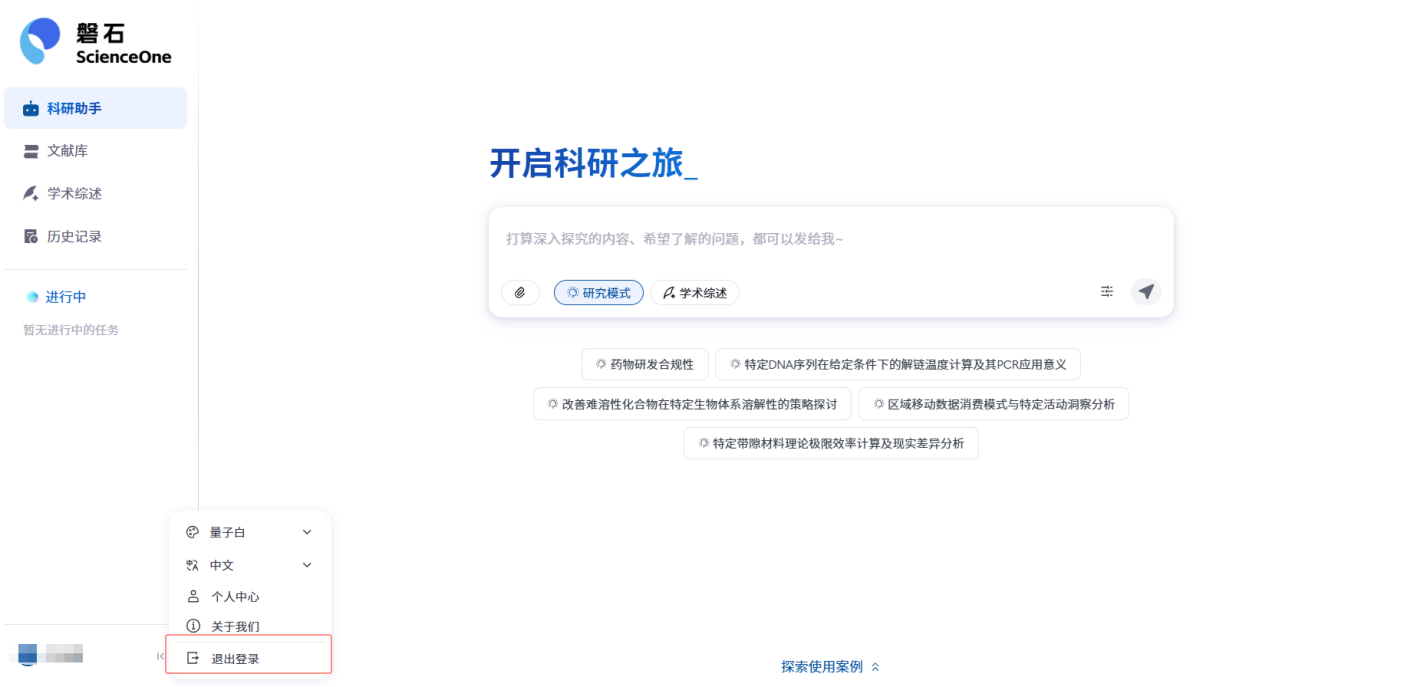Collapse the sidebar with the chevron toggle
The height and width of the screenshot is (687, 1427).
click(x=160, y=656)
